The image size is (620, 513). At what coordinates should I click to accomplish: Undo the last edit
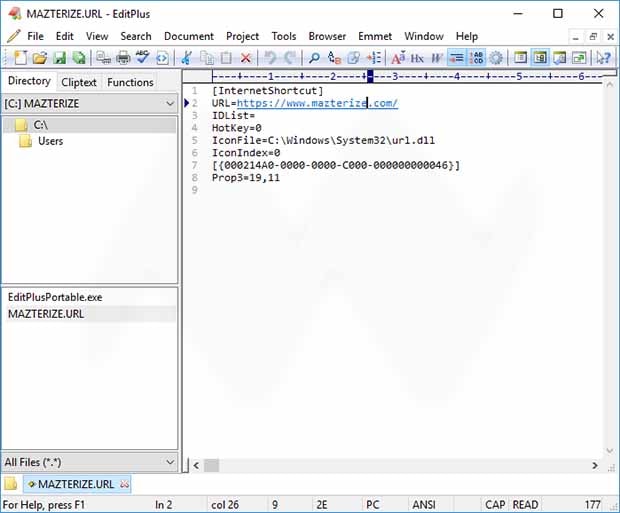coord(270,58)
